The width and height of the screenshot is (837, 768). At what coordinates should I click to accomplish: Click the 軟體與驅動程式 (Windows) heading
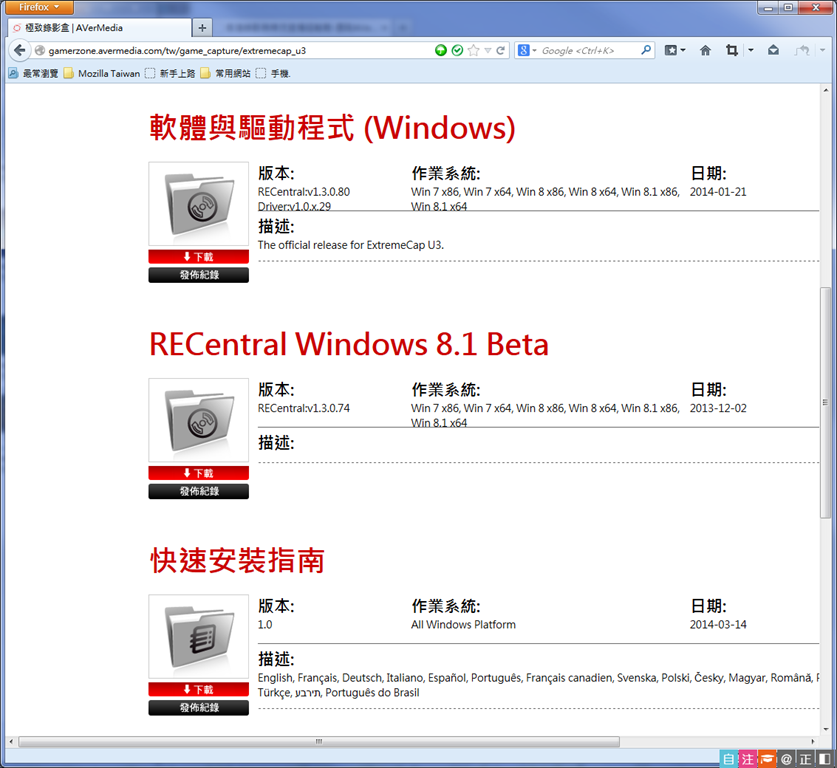332,128
